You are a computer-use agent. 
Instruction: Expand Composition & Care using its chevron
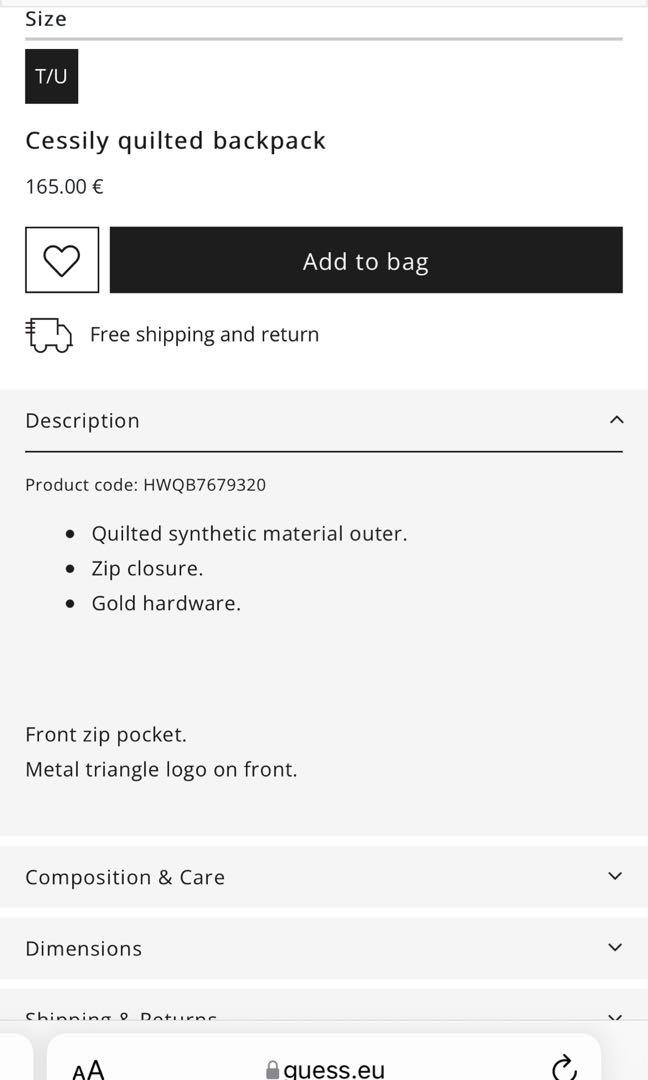tap(615, 876)
